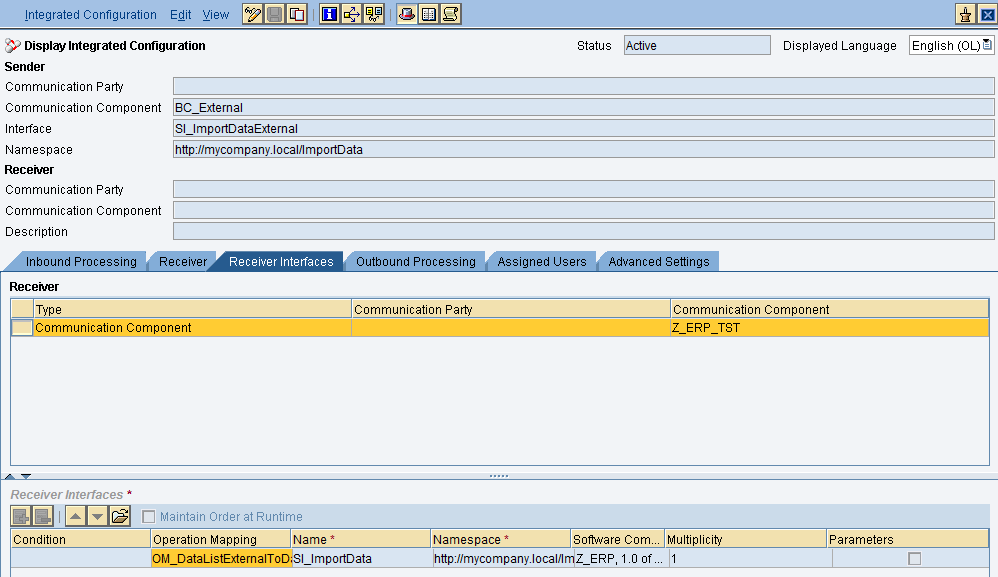Click the Parameters column header
Screen dimensions: 998x577
(908, 539)
